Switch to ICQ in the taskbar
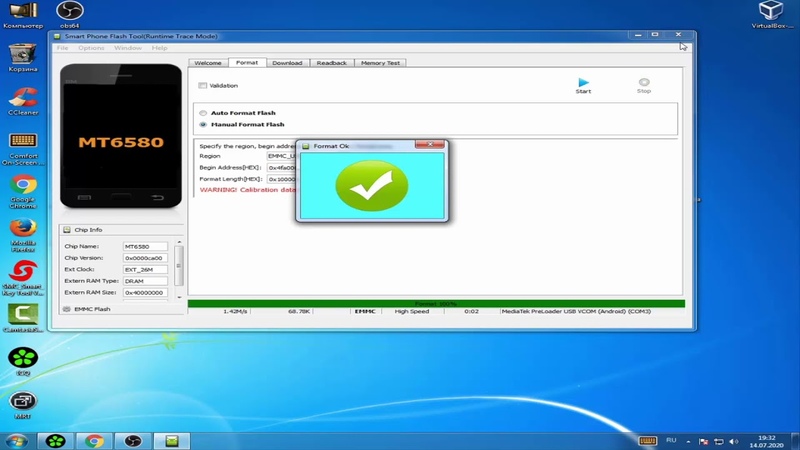This screenshot has height=450, width=800. (x=55, y=441)
